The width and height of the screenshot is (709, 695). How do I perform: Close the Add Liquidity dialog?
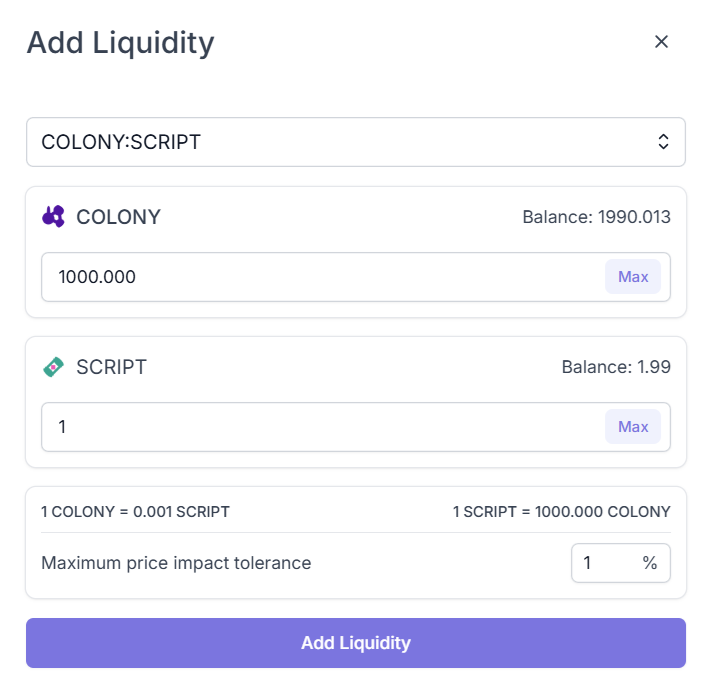(x=661, y=42)
